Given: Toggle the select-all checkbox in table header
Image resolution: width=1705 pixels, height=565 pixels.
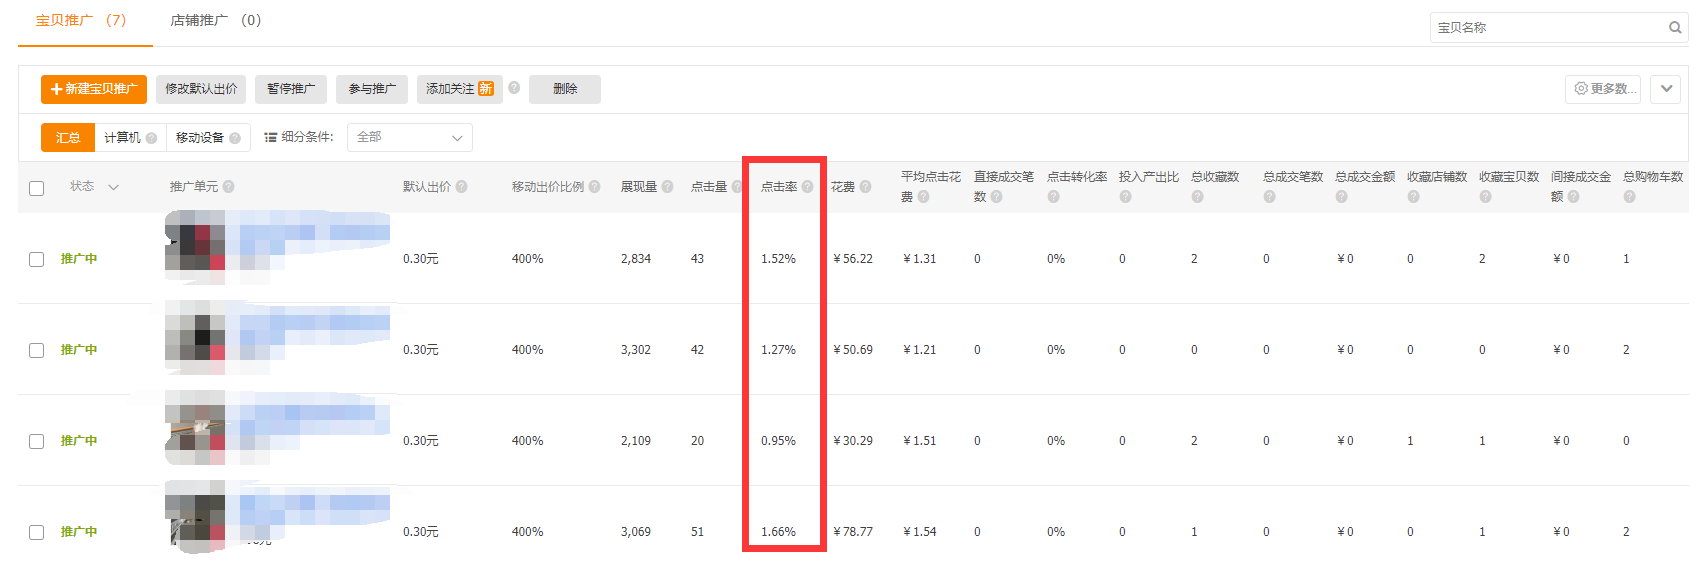Looking at the screenshot, I should (x=37, y=188).
